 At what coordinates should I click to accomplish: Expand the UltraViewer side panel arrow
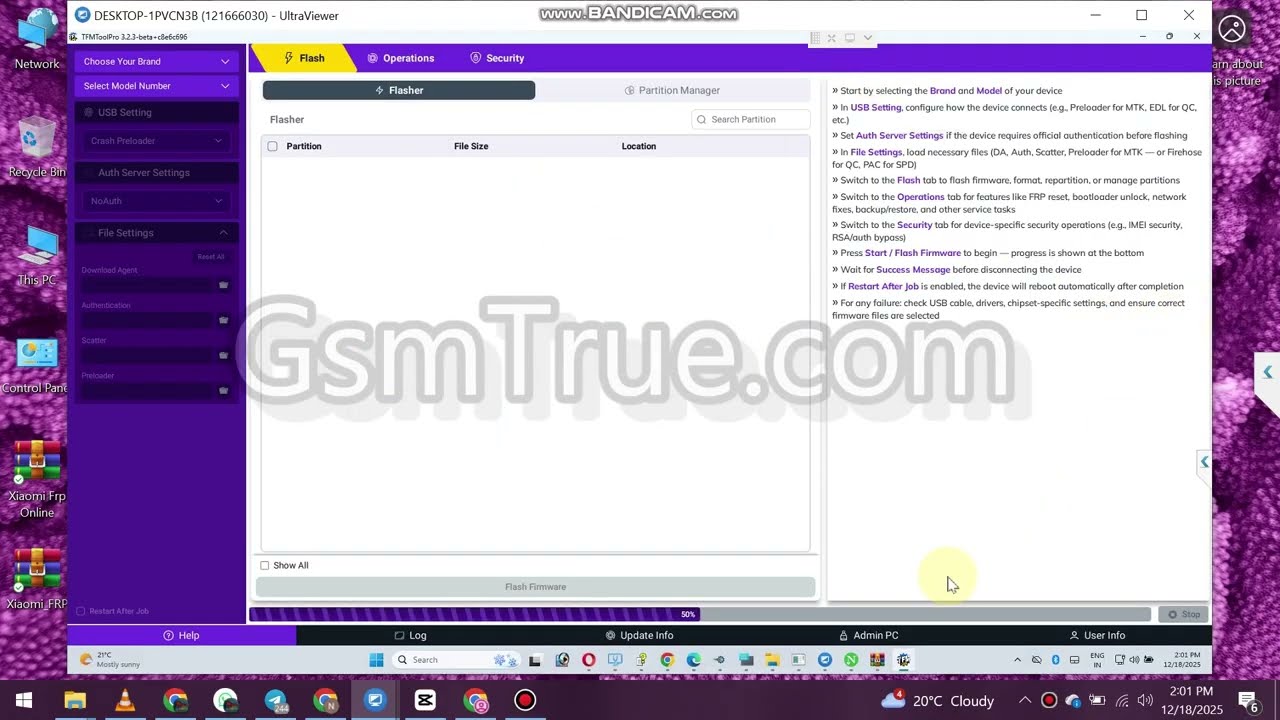pos(1267,372)
